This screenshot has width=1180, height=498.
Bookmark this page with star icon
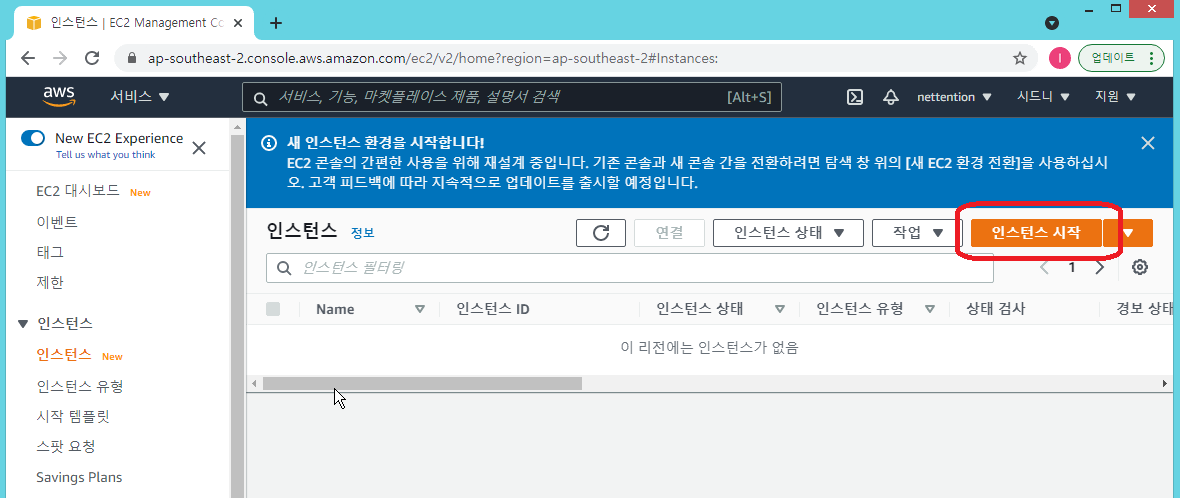1020,58
